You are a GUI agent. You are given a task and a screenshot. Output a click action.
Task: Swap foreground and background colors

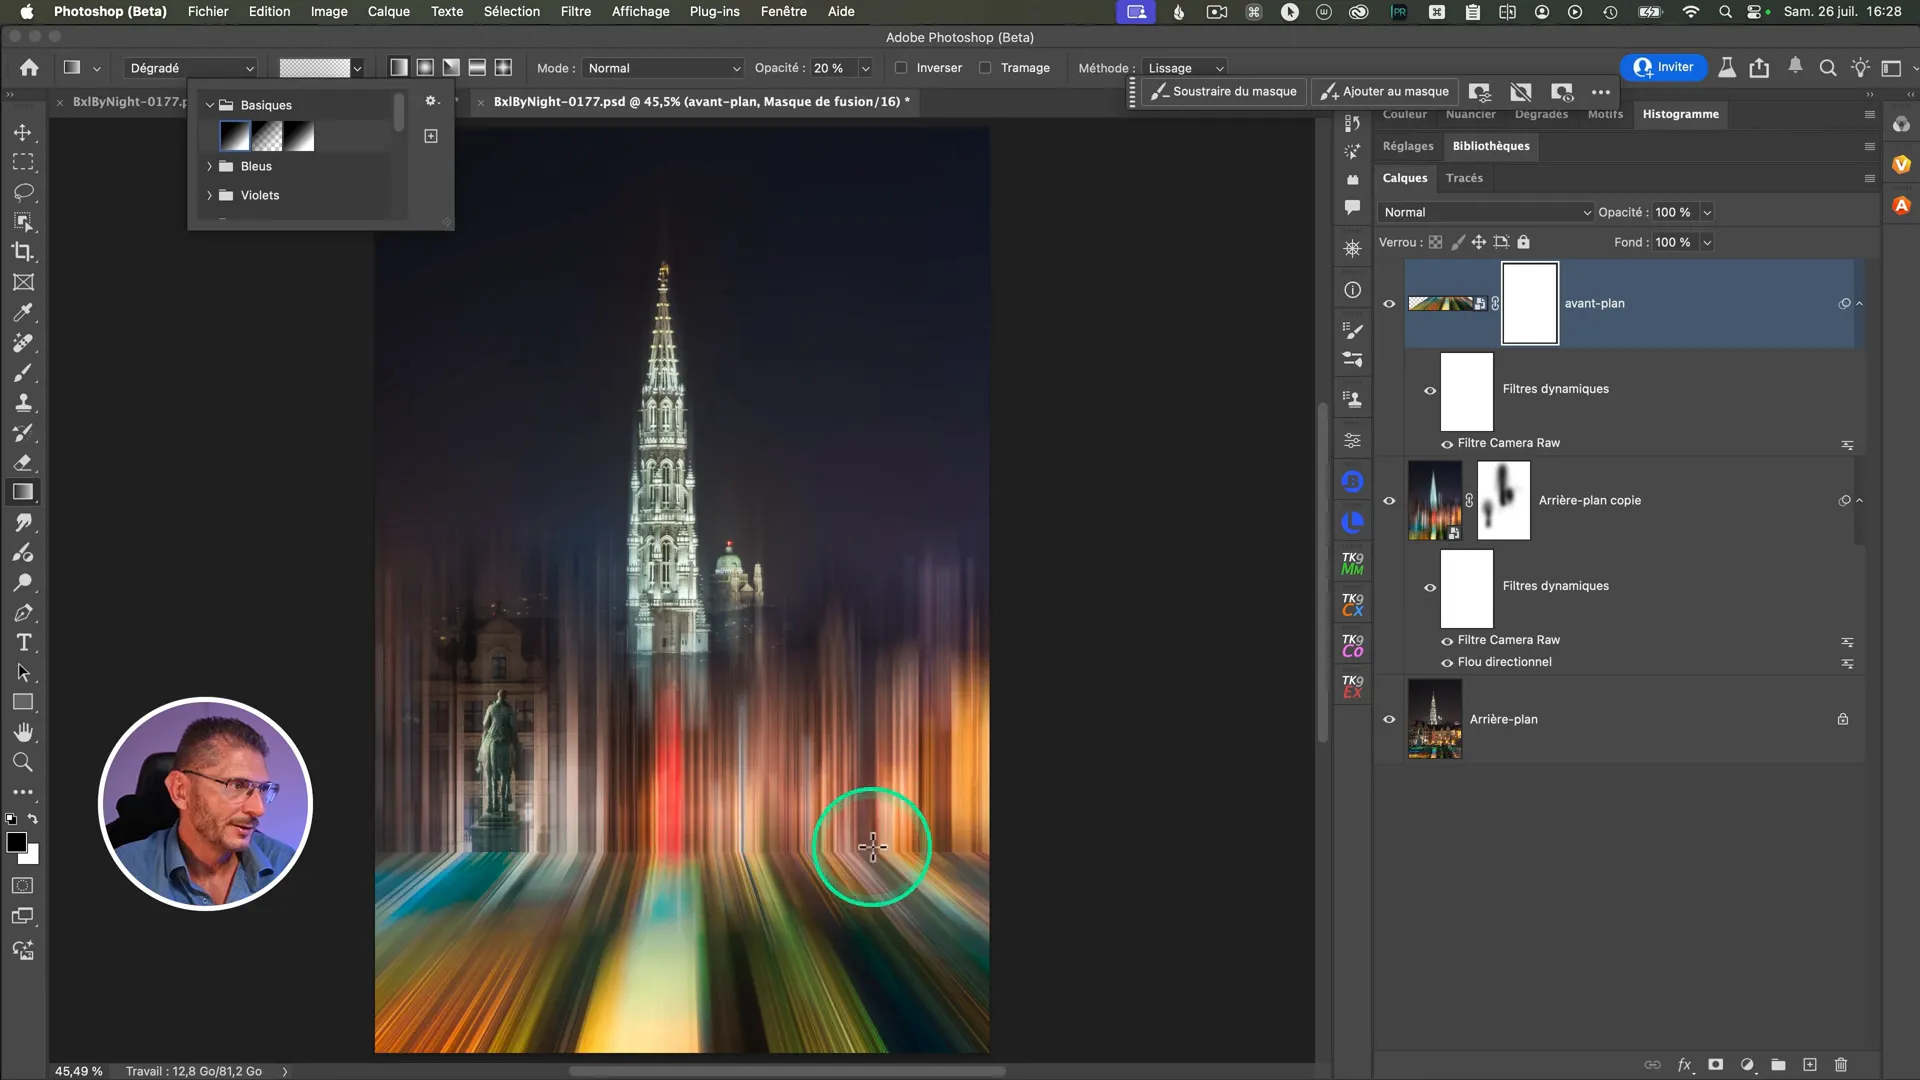pyautogui.click(x=33, y=819)
